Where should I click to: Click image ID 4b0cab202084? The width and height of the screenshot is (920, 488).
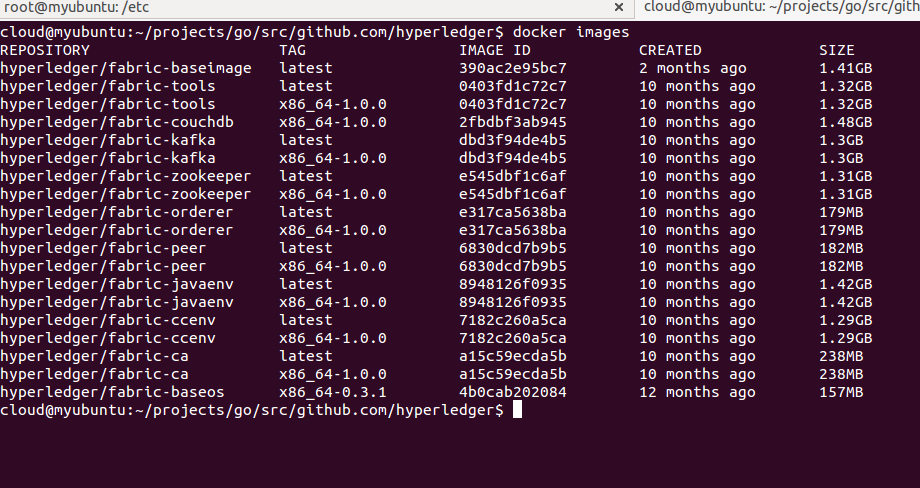(512, 392)
